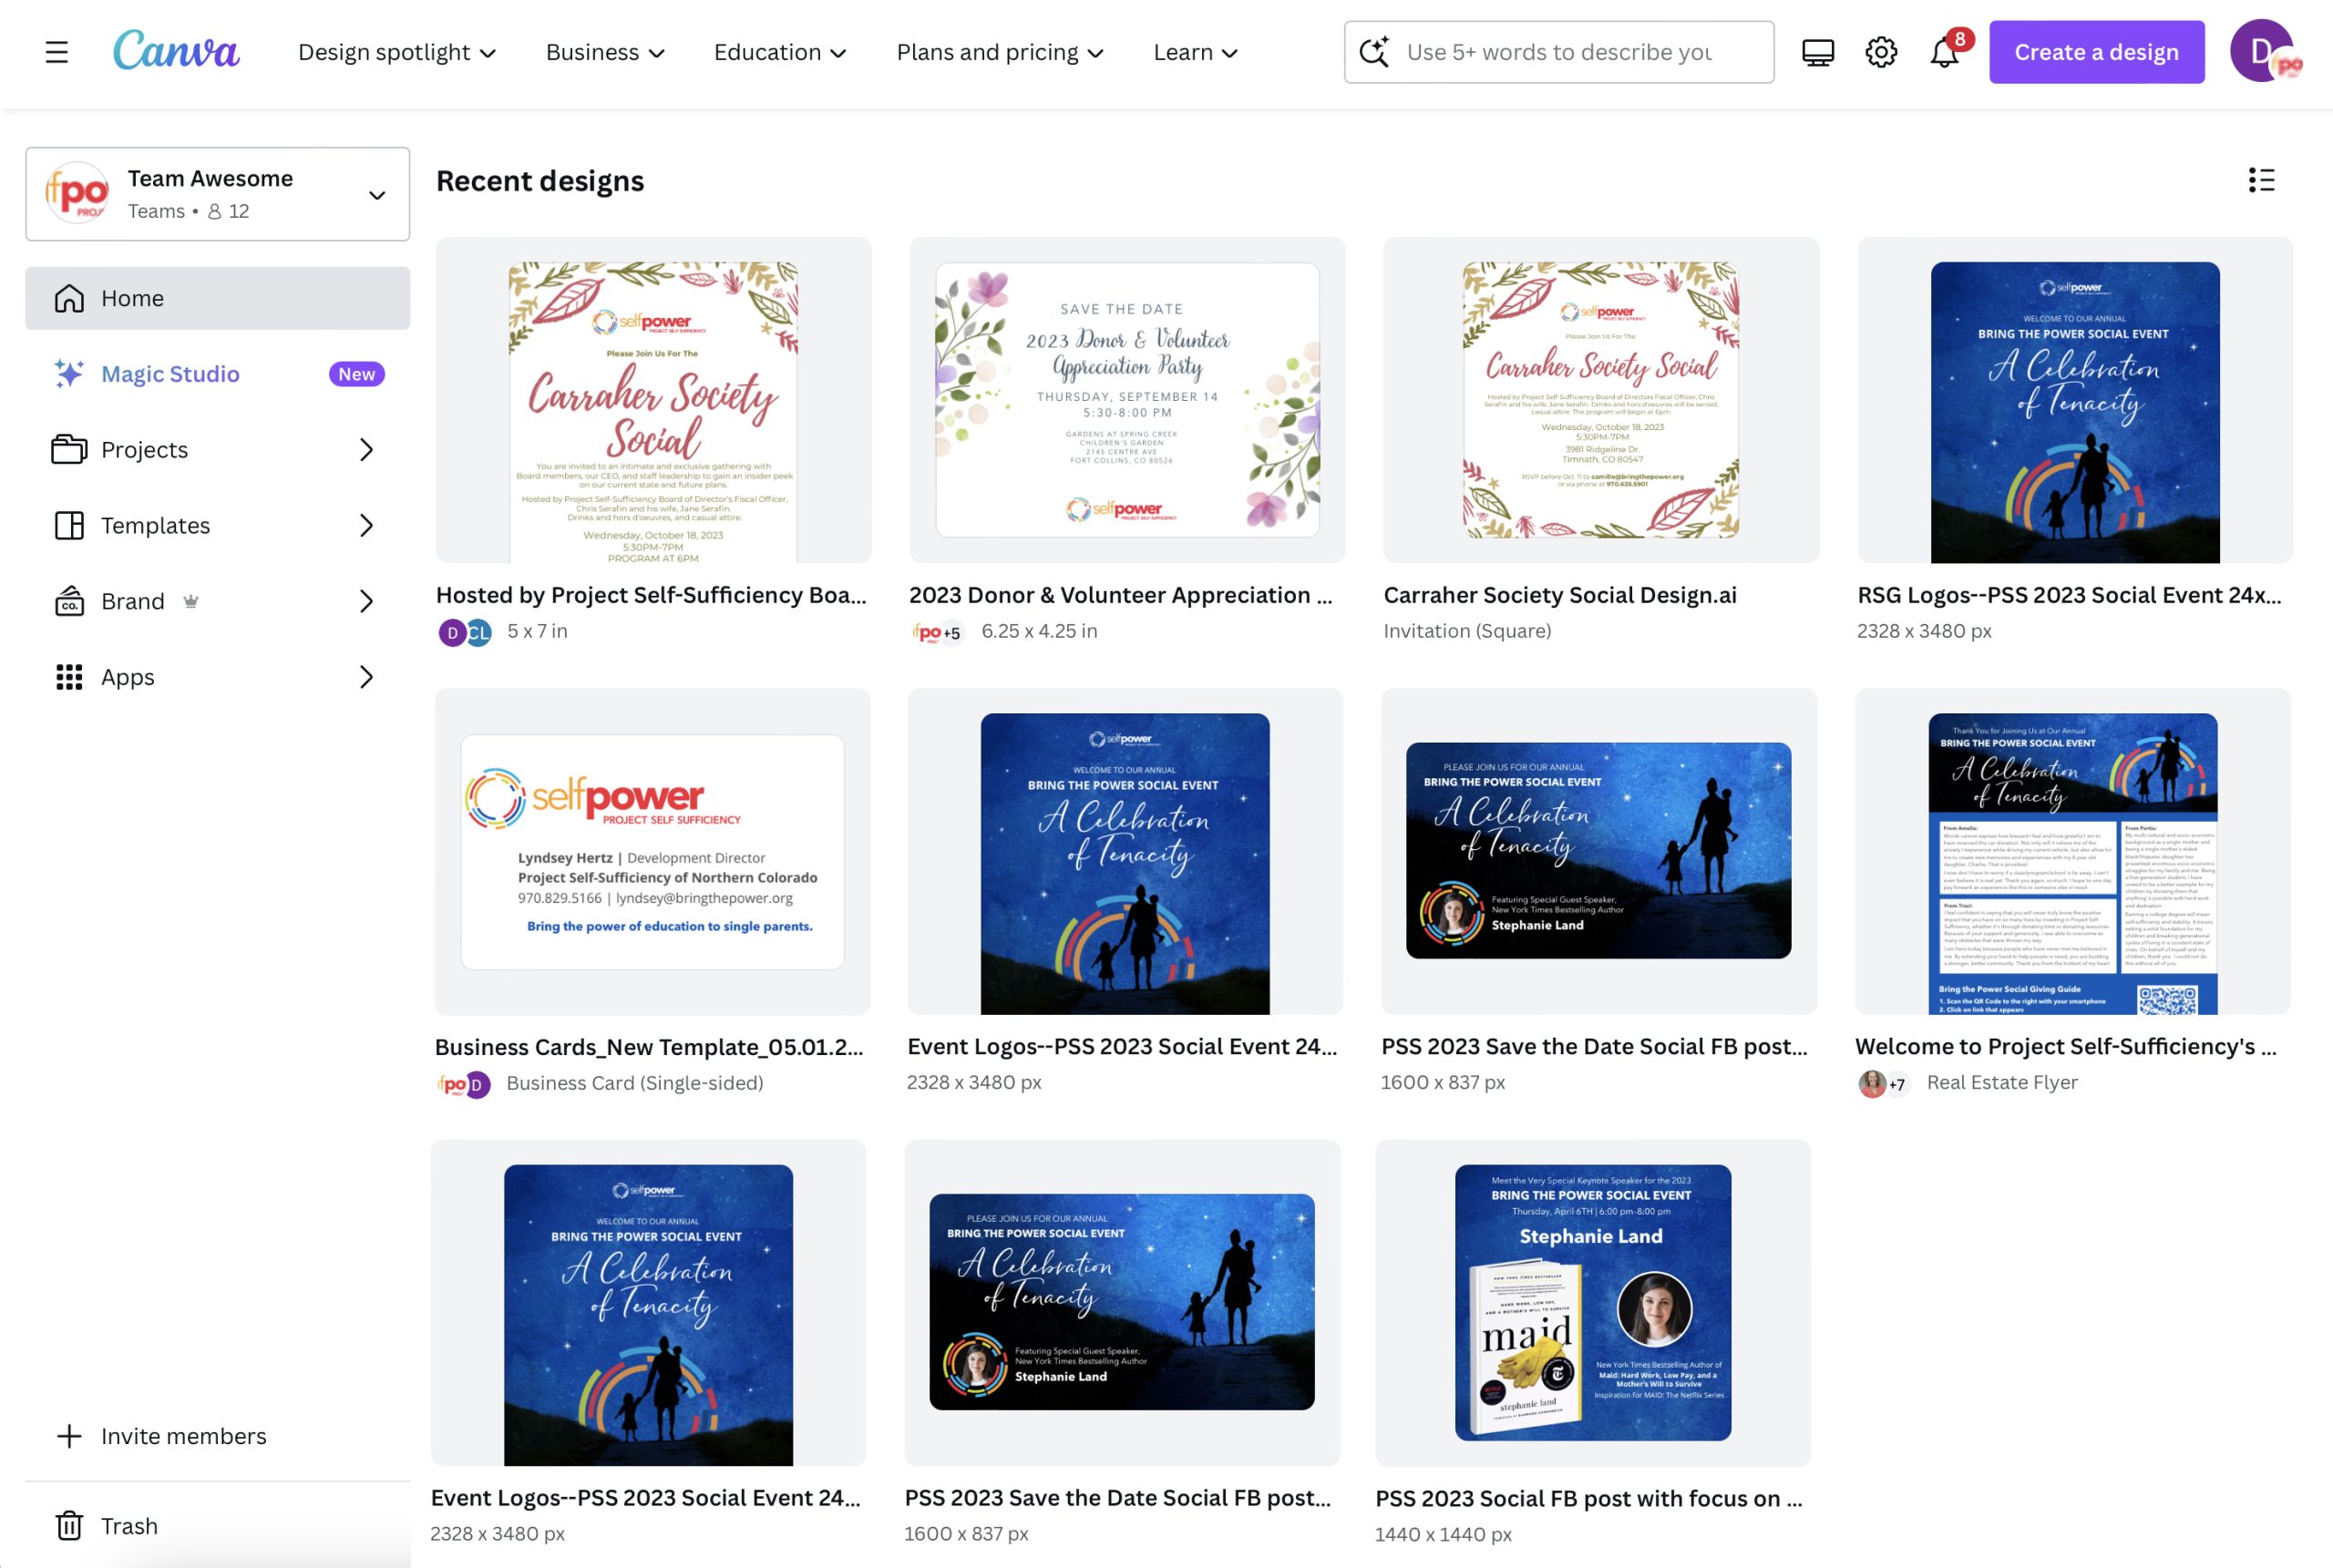2333x1568 pixels.
Task: Click collaborator avatars on Business Cards design
Action: (x=464, y=1084)
